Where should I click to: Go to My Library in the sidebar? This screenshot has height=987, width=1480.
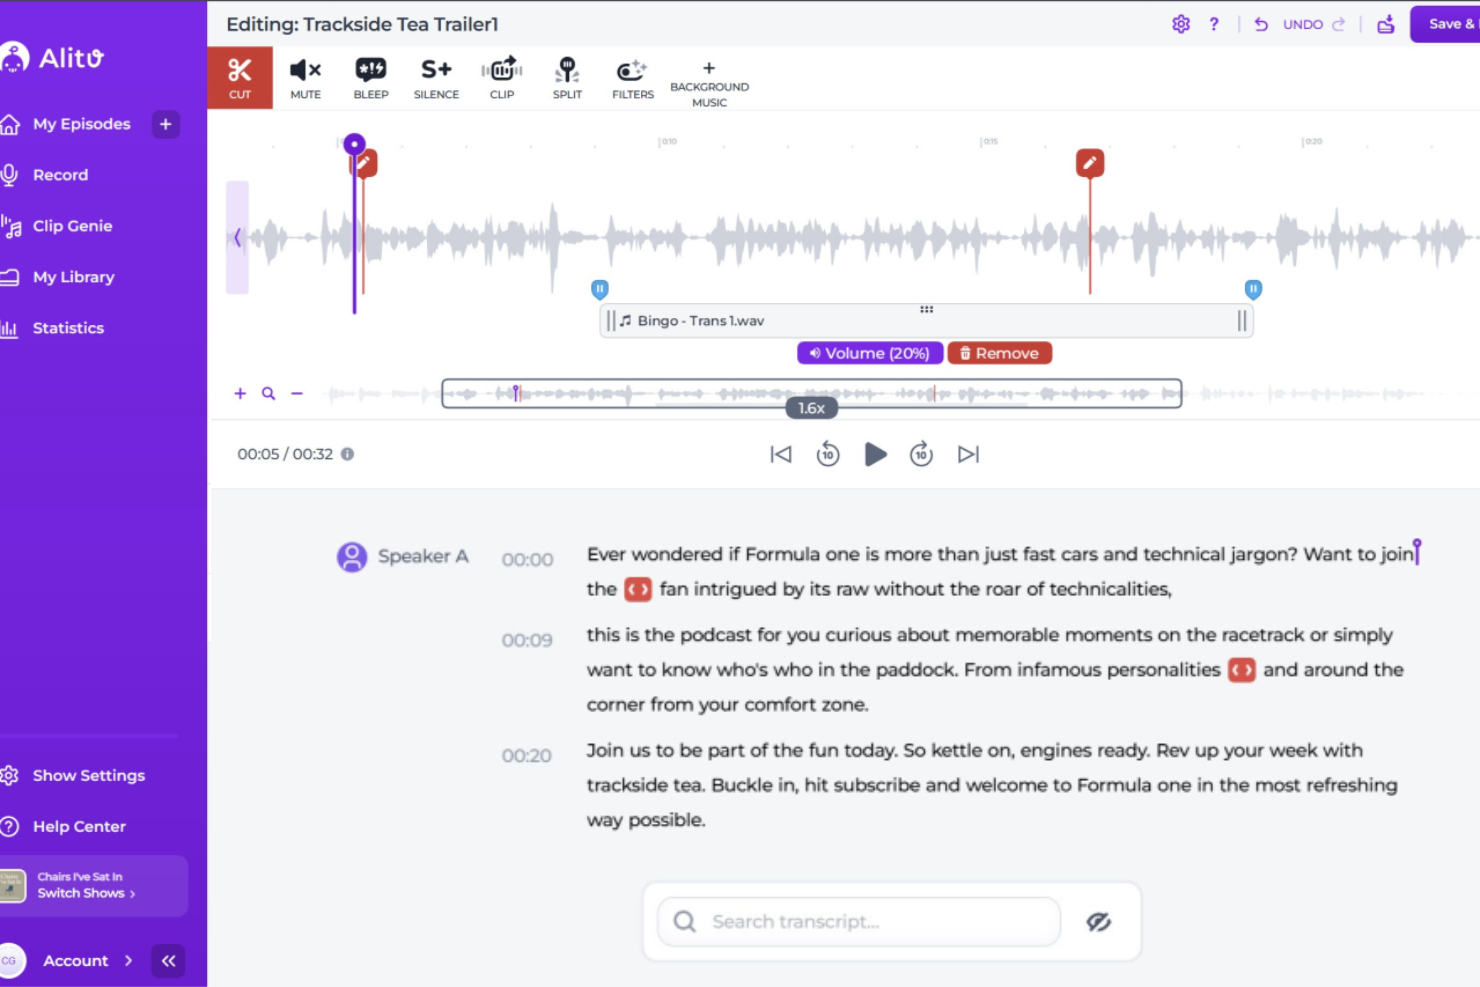click(74, 277)
